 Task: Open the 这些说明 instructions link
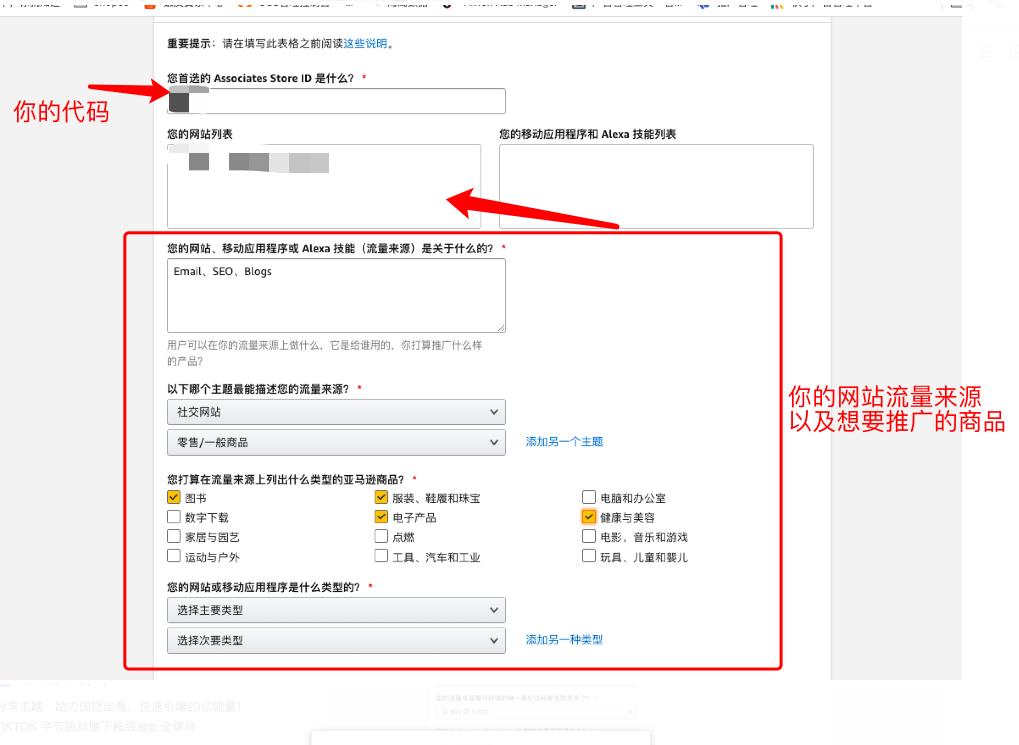pos(365,44)
